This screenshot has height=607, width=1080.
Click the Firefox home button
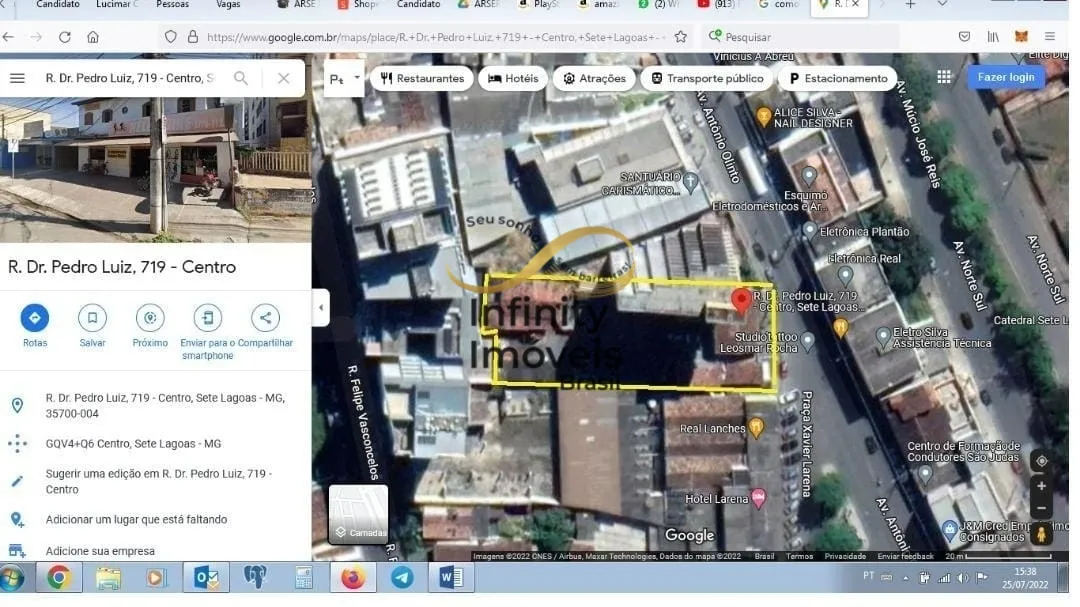(x=93, y=37)
